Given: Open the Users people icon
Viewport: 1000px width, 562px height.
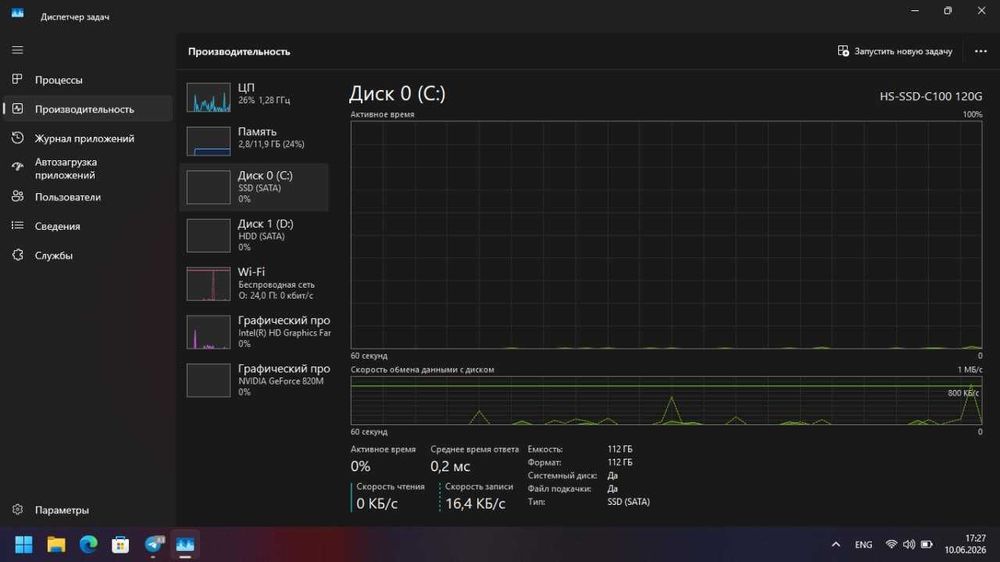Looking at the screenshot, I should pyautogui.click(x=17, y=196).
